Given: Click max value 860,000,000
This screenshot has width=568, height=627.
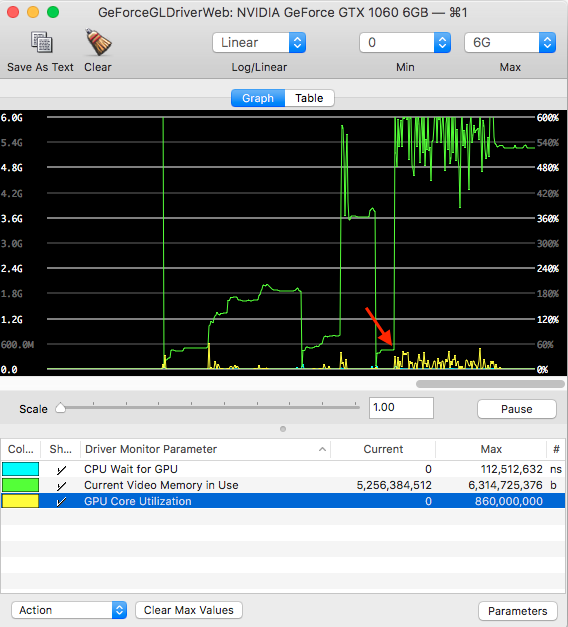Looking at the screenshot, I should coord(508,501).
